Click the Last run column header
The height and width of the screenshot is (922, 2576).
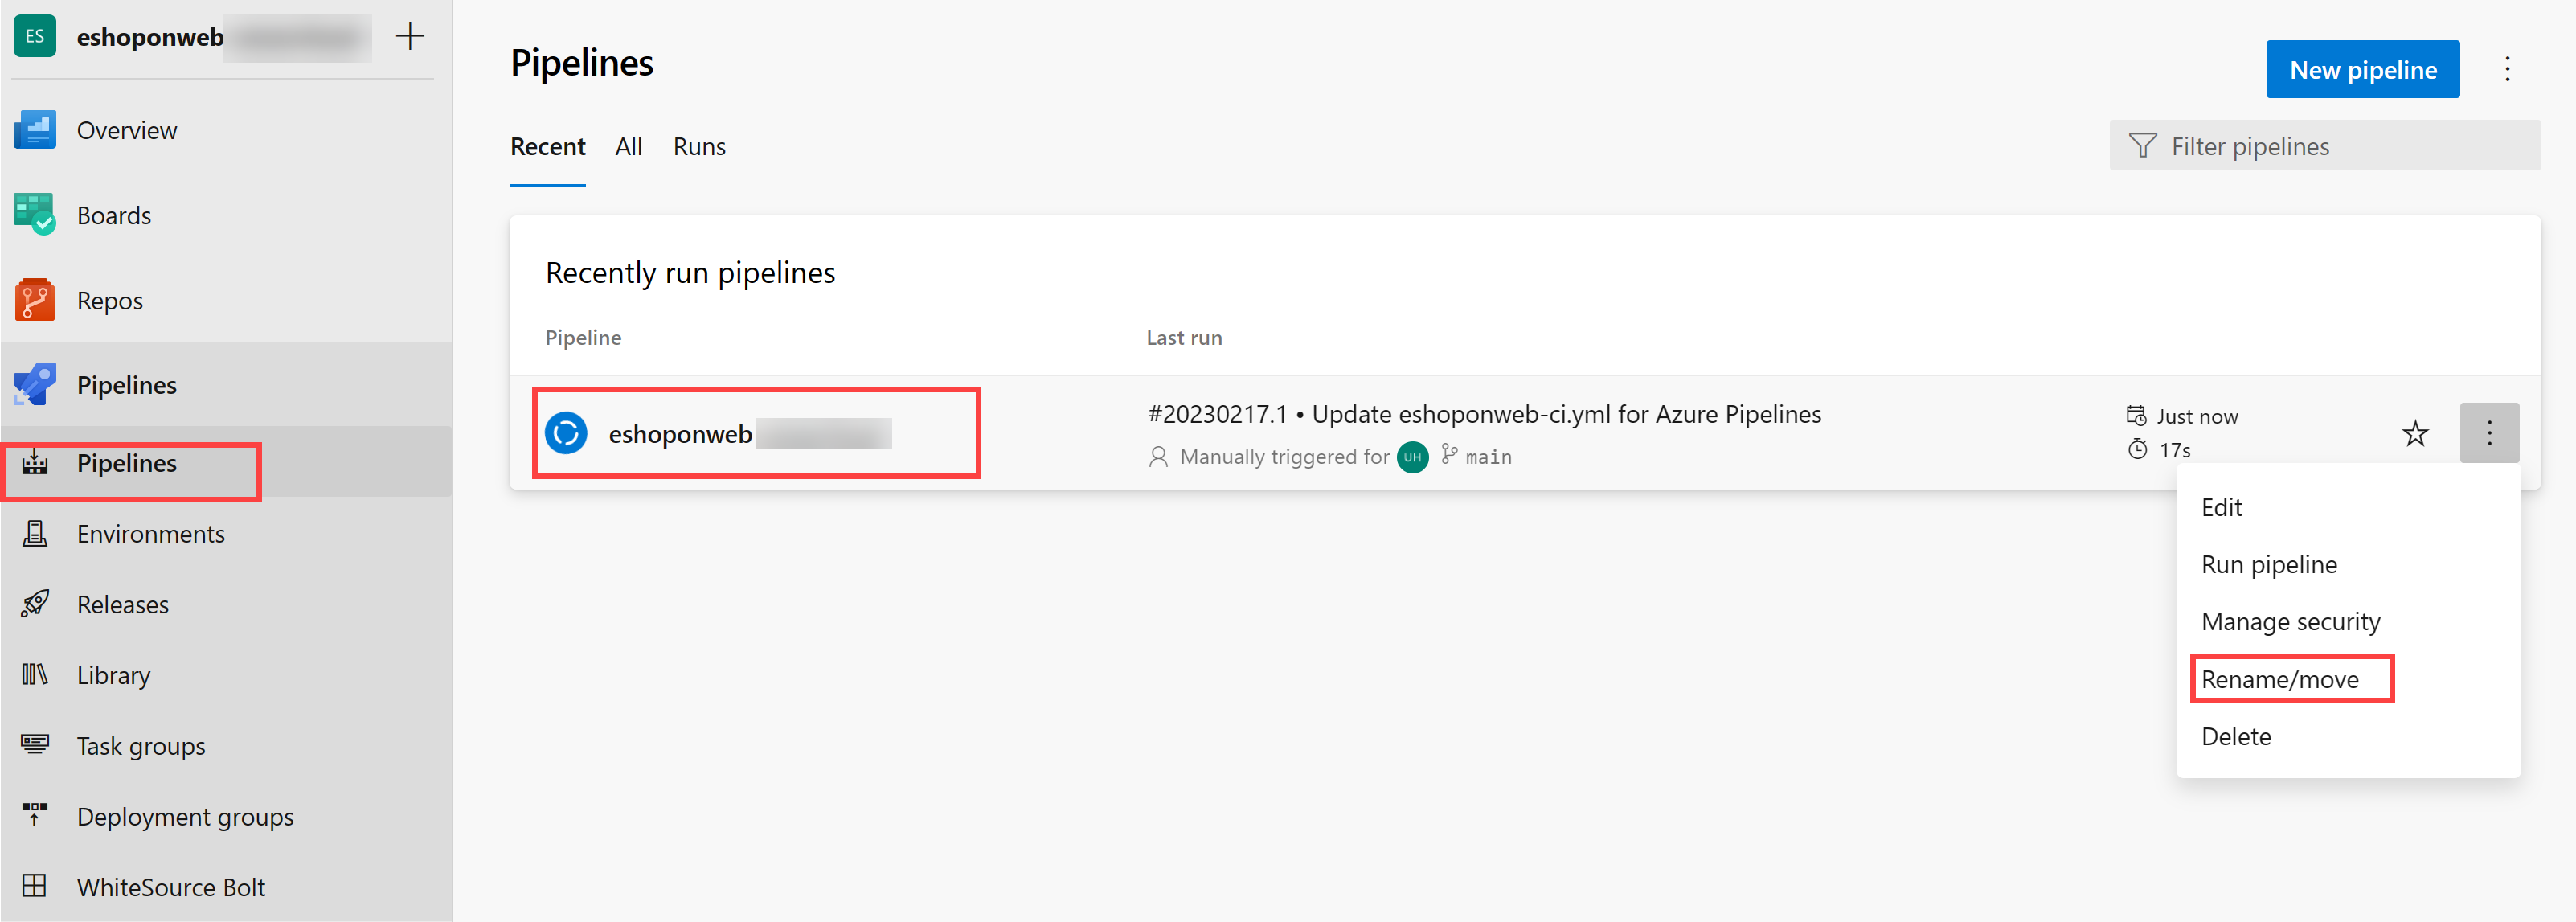(x=1184, y=338)
